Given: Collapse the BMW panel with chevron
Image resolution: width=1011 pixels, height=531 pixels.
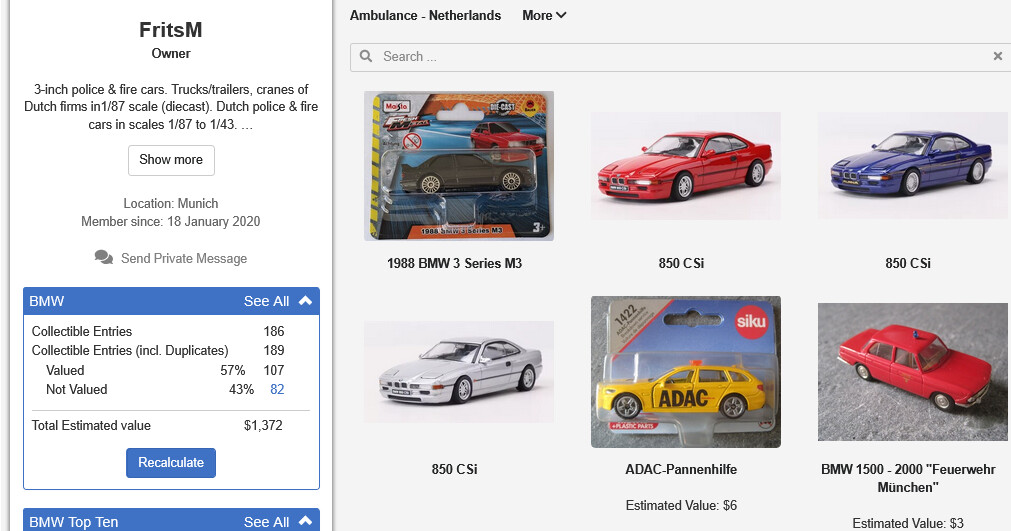Looking at the screenshot, I should pyautogui.click(x=306, y=301).
